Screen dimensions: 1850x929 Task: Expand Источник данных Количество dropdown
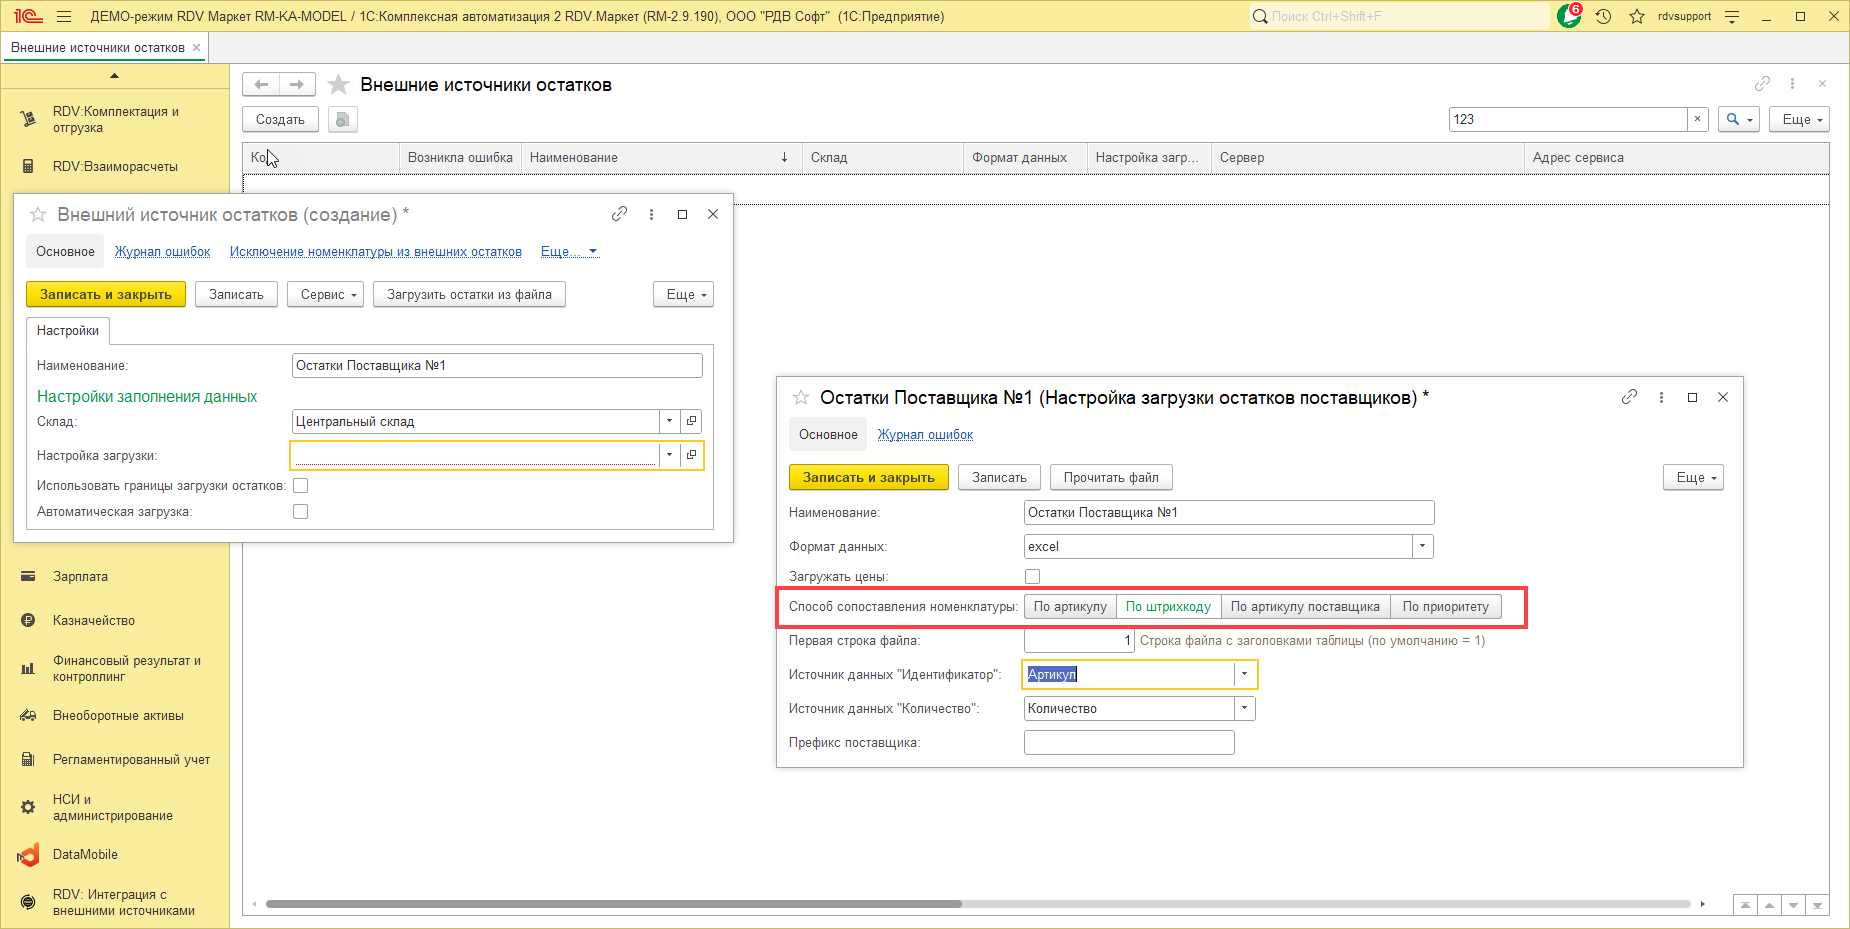(1245, 709)
